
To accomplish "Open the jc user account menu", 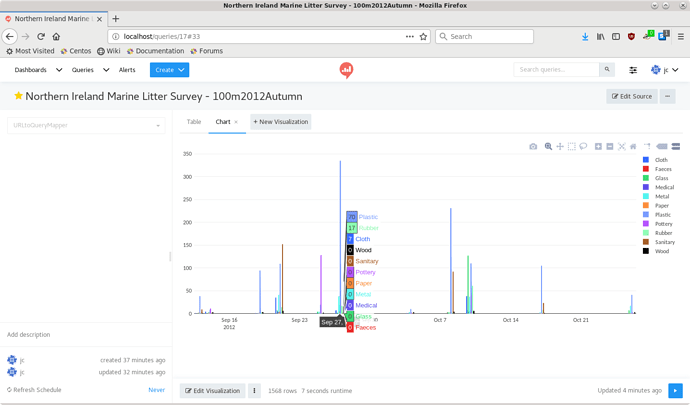I will [x=664, y=70].
